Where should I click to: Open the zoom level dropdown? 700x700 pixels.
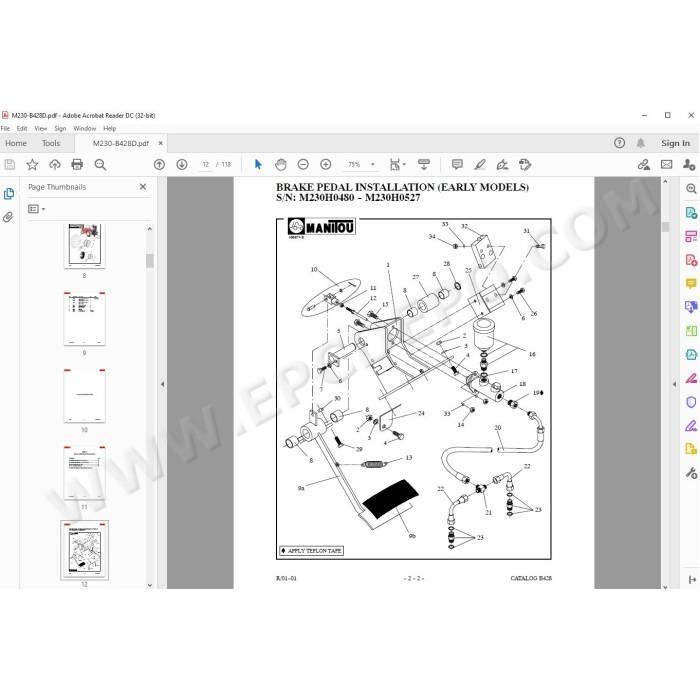pos(373,165)
